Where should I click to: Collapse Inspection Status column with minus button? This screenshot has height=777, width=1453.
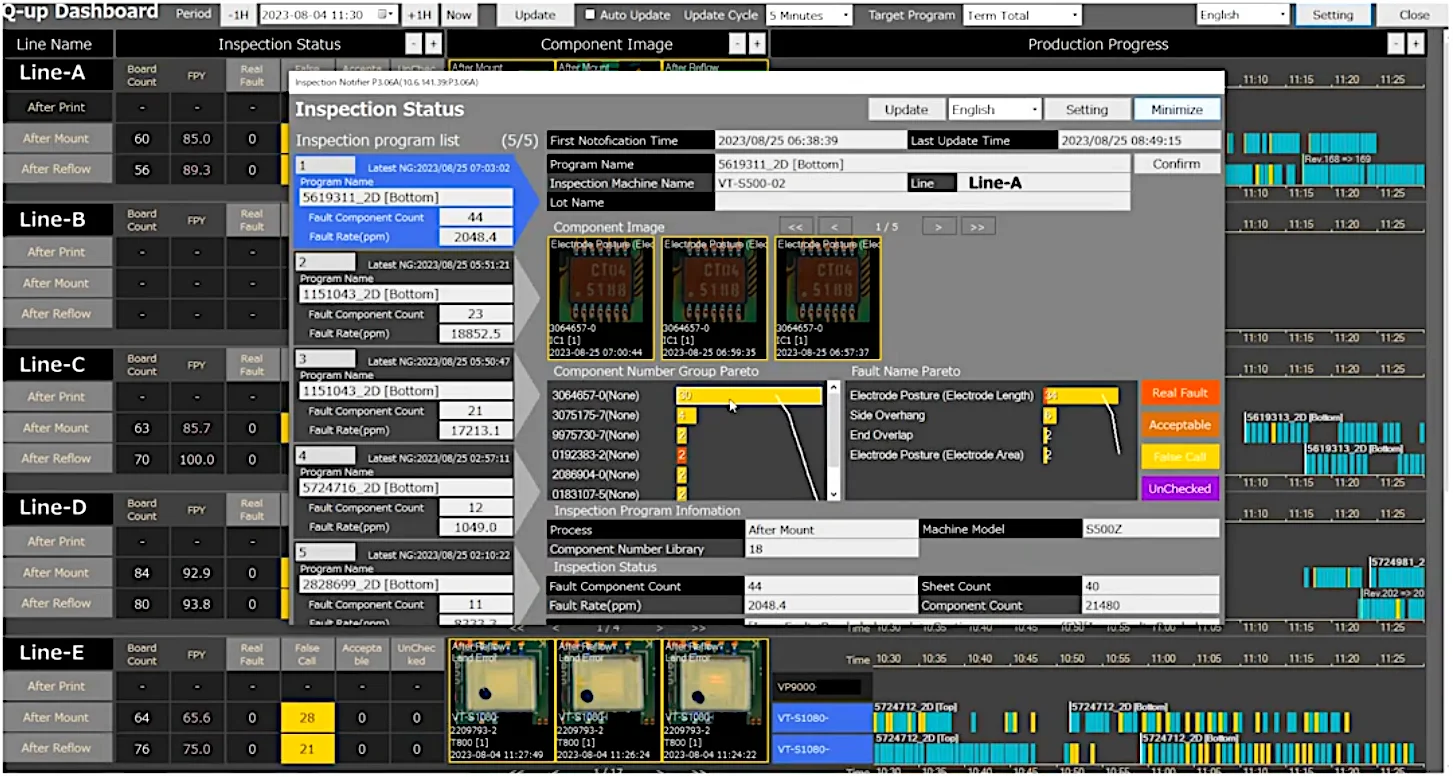point(414,44)
